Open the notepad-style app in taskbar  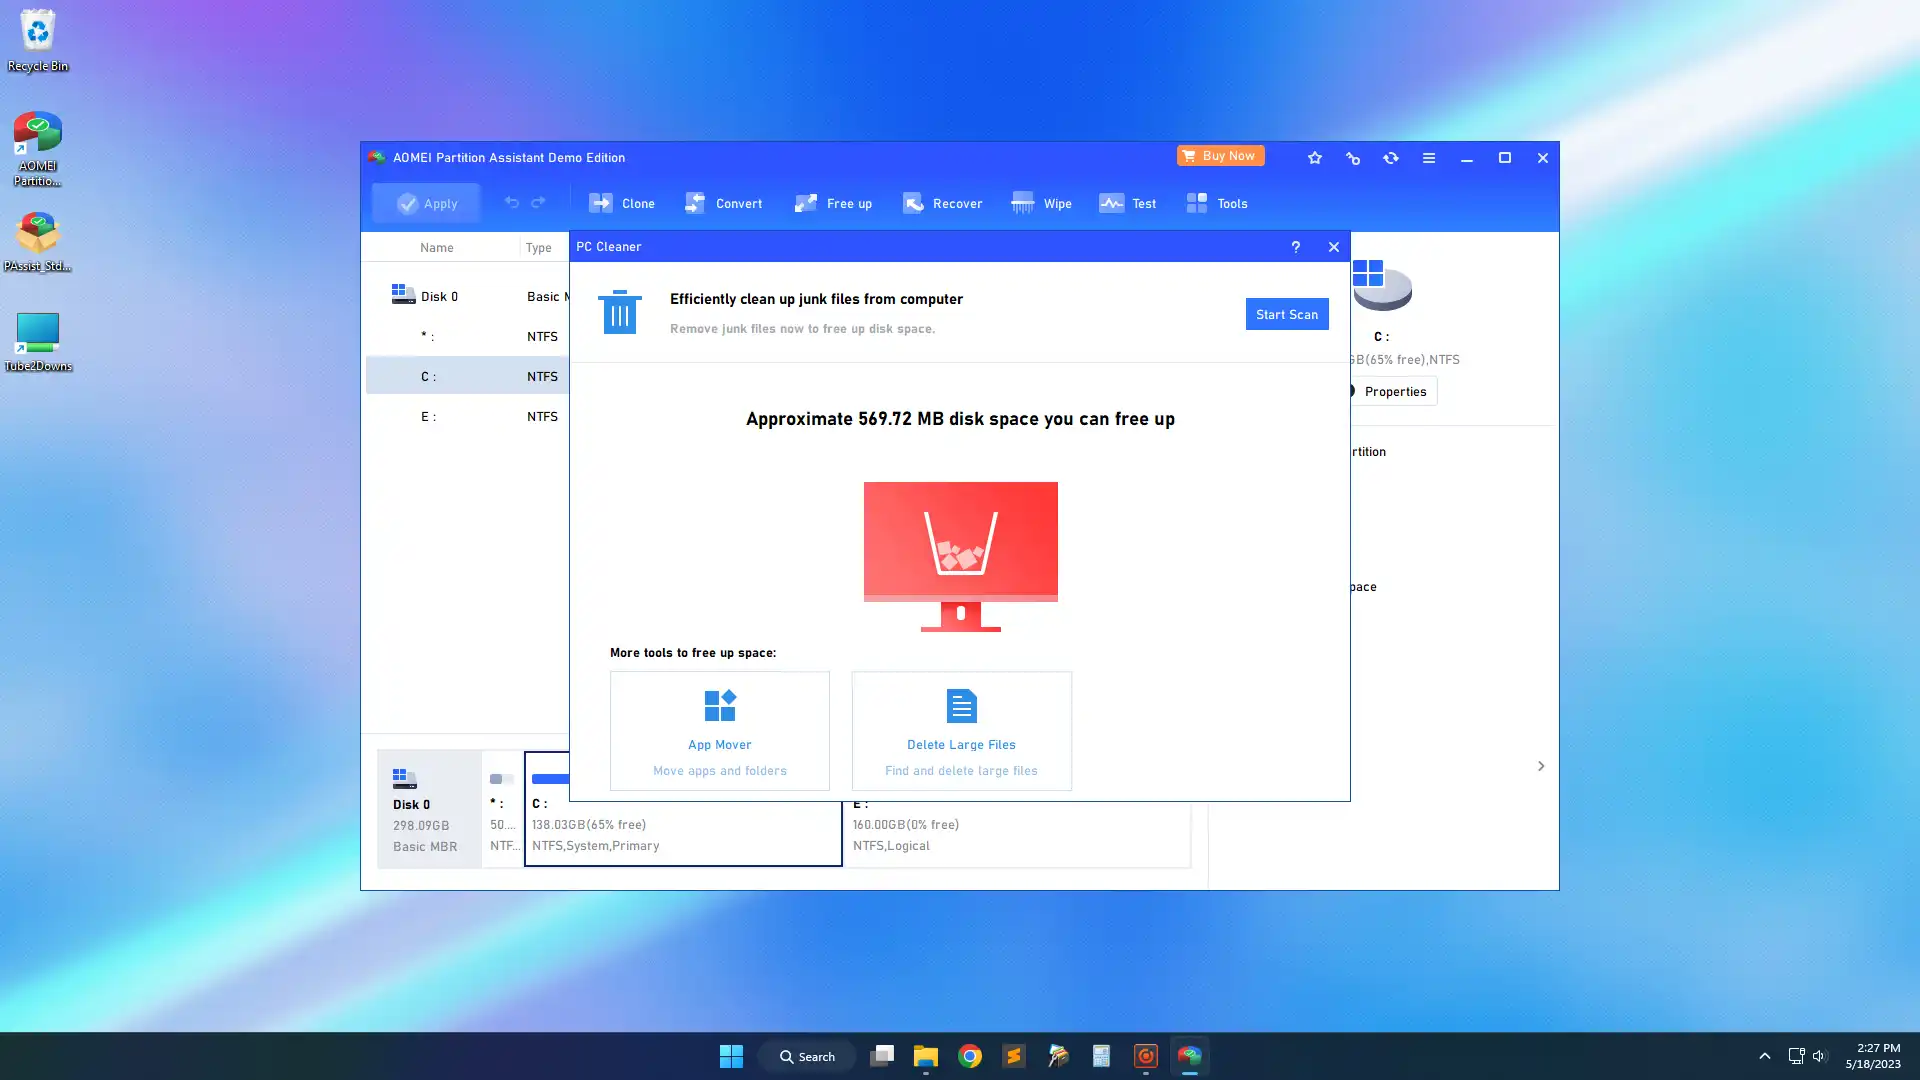coord(1101,1056)
